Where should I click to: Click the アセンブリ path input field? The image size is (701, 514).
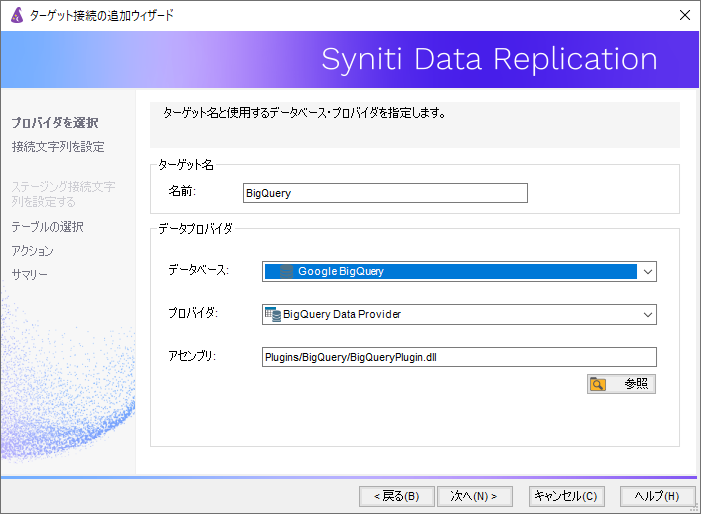click(x=459, y=357)
